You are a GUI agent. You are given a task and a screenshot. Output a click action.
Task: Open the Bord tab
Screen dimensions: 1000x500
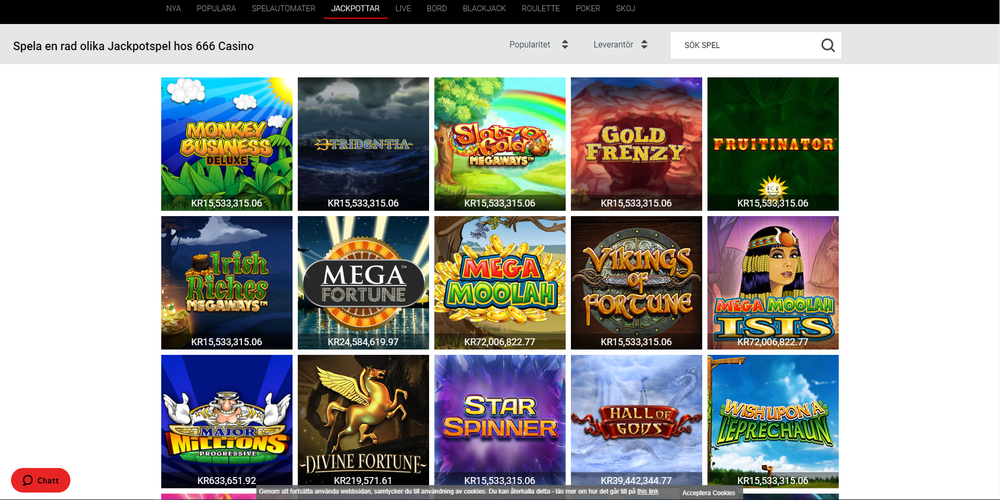(x=437, y=9)
